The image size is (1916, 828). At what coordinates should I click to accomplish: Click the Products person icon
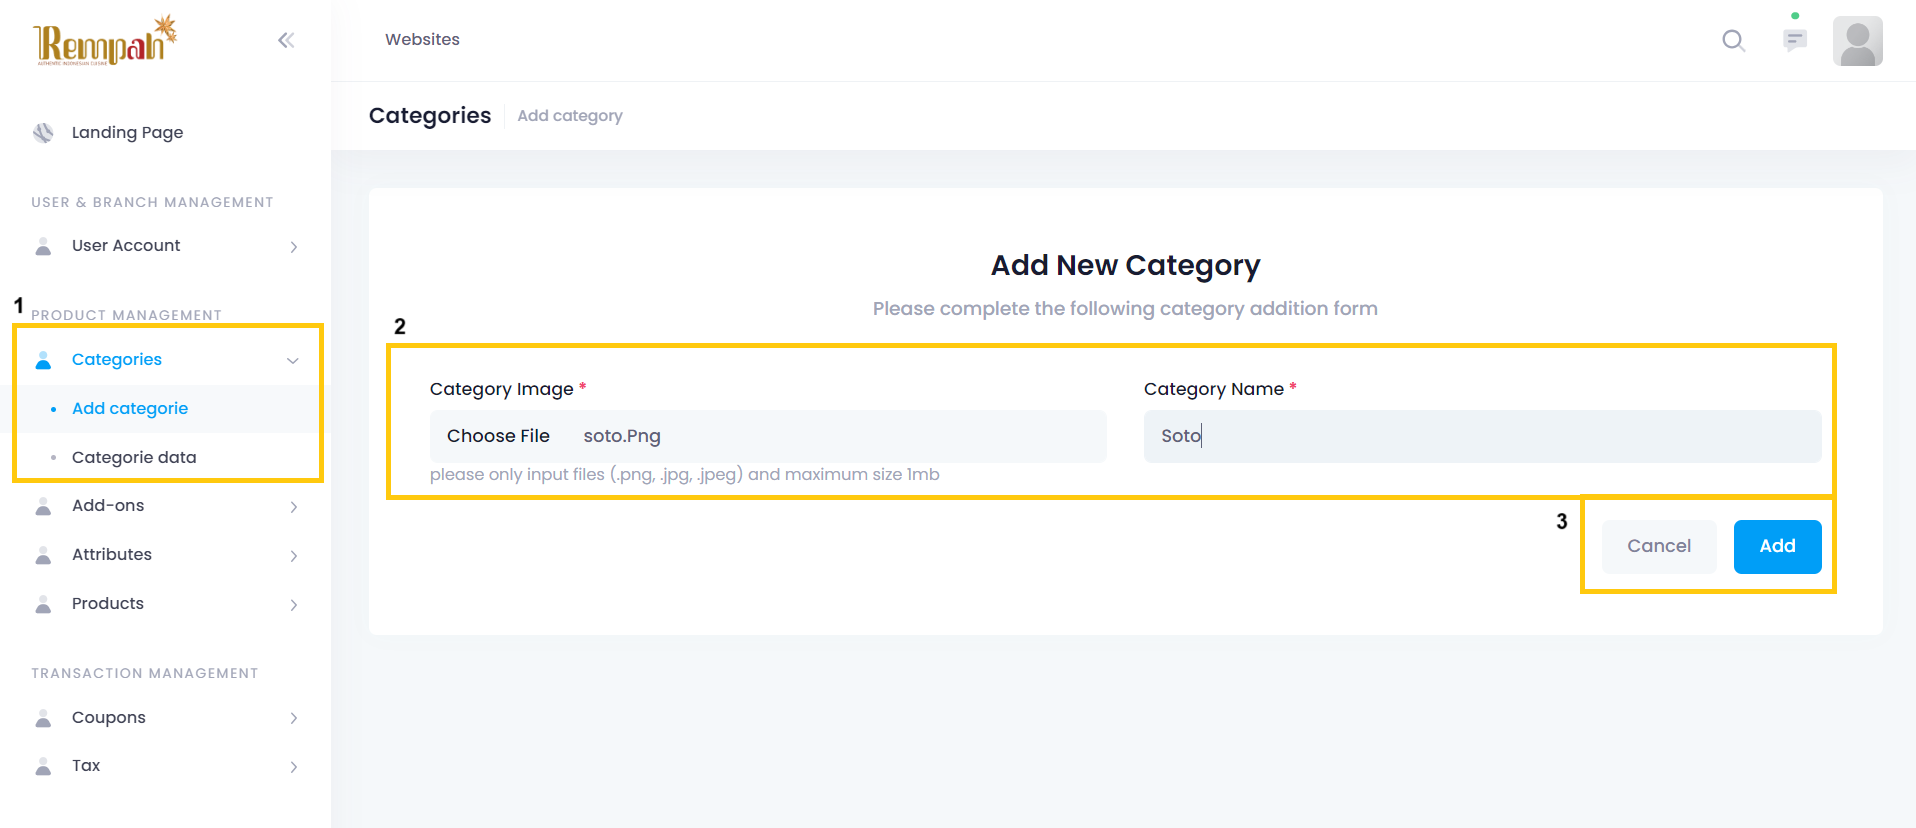point(43,604)
